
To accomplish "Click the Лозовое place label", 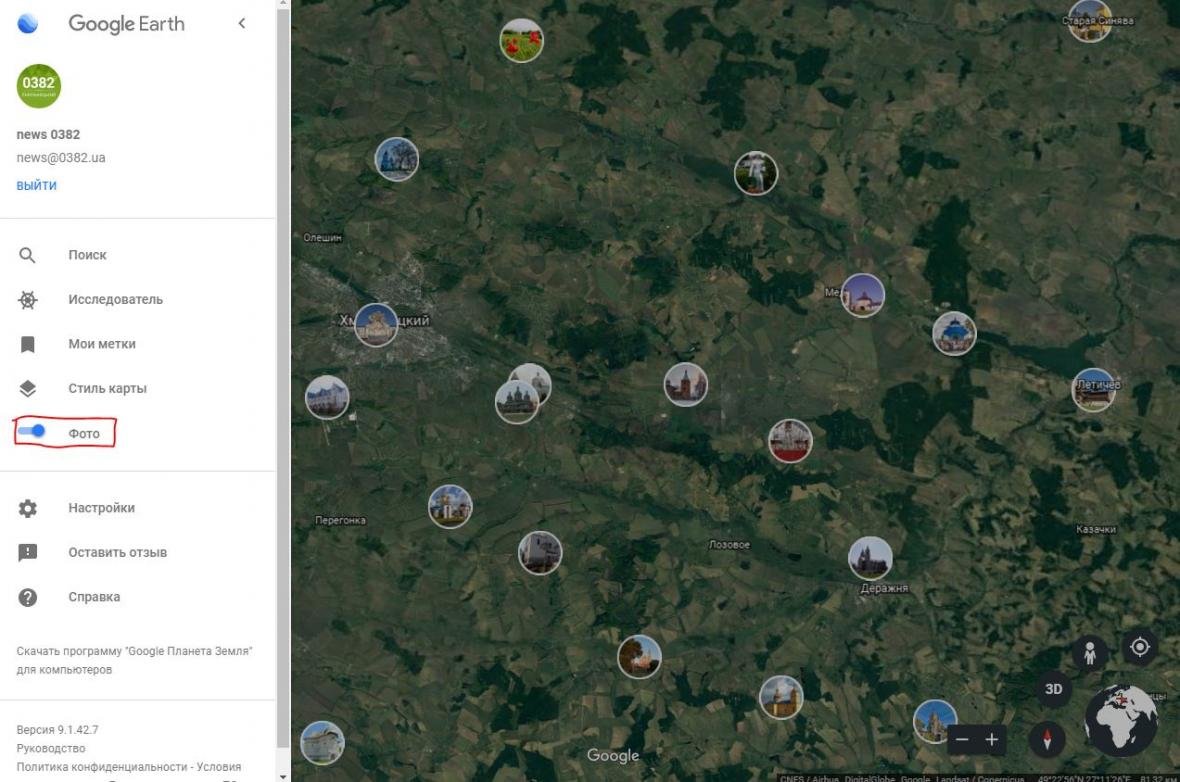I will click(x=729, y=545).
